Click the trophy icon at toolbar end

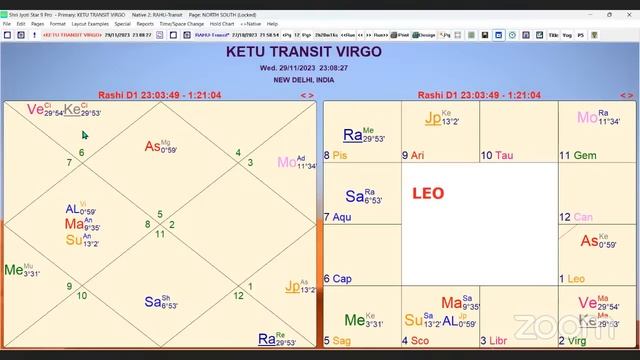pyautogui.click(x=594, y=35)
